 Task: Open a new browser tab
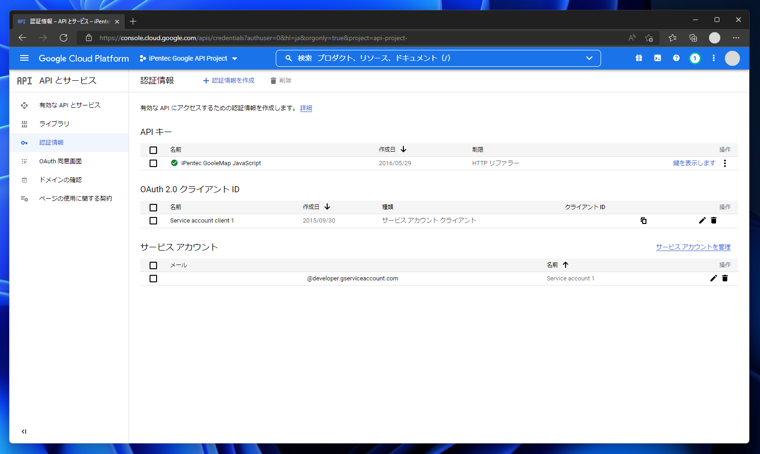tap(133, 21)
